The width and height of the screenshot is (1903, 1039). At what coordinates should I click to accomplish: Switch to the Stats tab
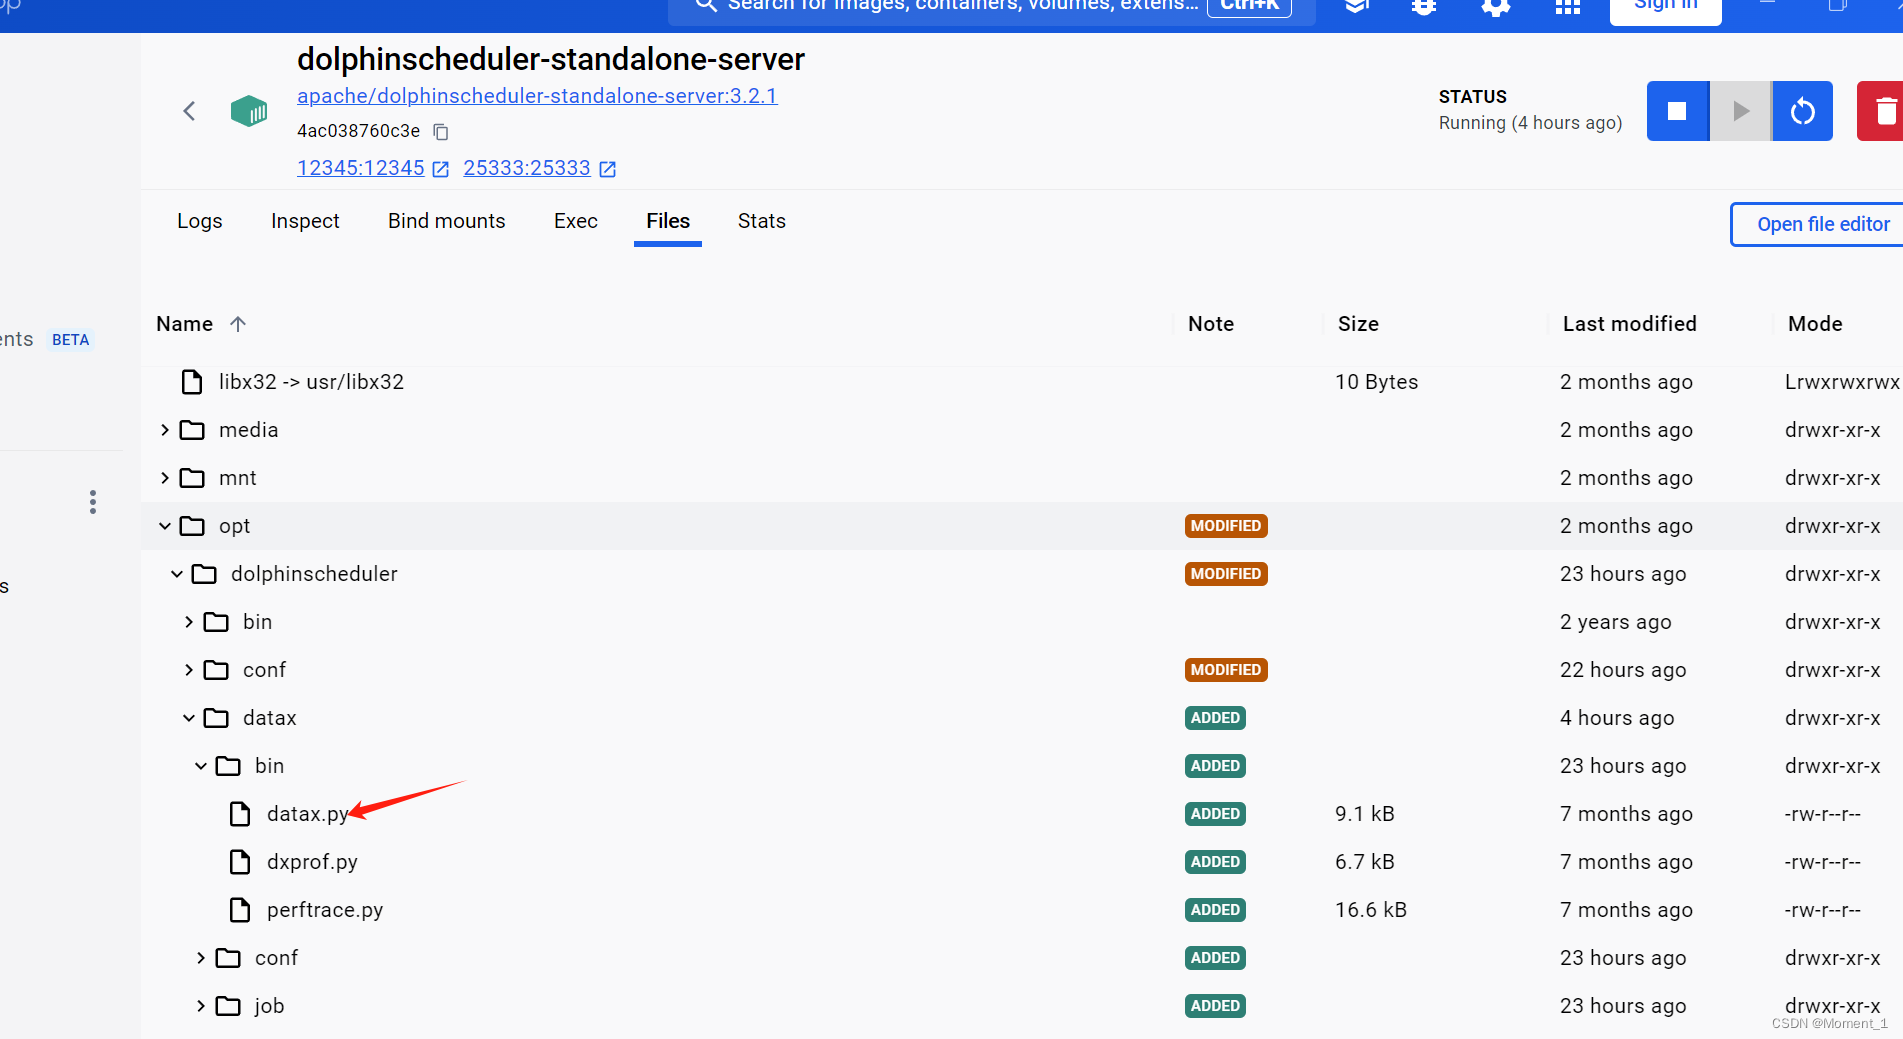point(761,221)
